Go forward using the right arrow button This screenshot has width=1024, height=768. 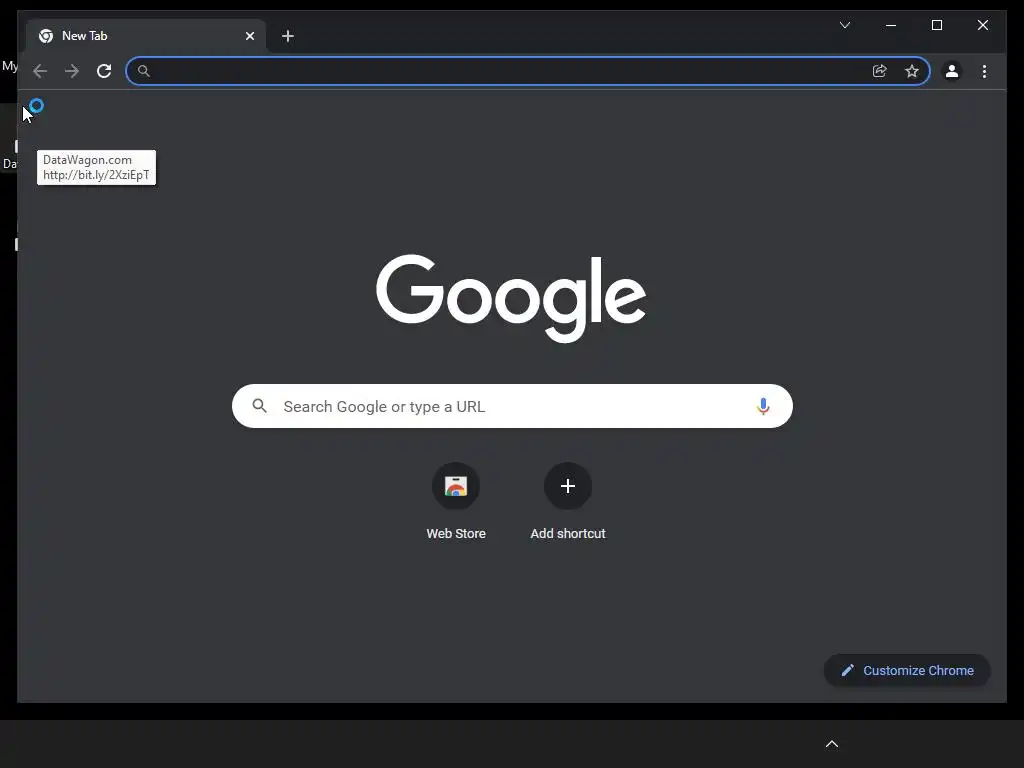point(72,71)
